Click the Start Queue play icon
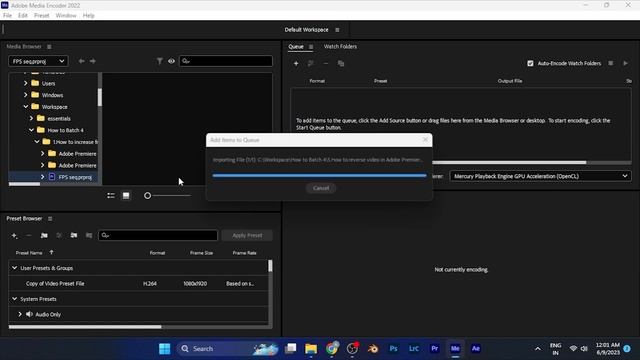This screenshot has height=360, width=640. click(x=625, y=63)
